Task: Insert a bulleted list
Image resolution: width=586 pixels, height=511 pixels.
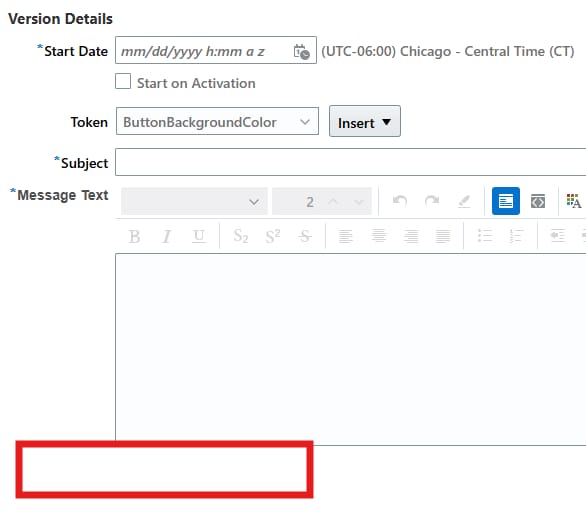Action: pos(485,236)
